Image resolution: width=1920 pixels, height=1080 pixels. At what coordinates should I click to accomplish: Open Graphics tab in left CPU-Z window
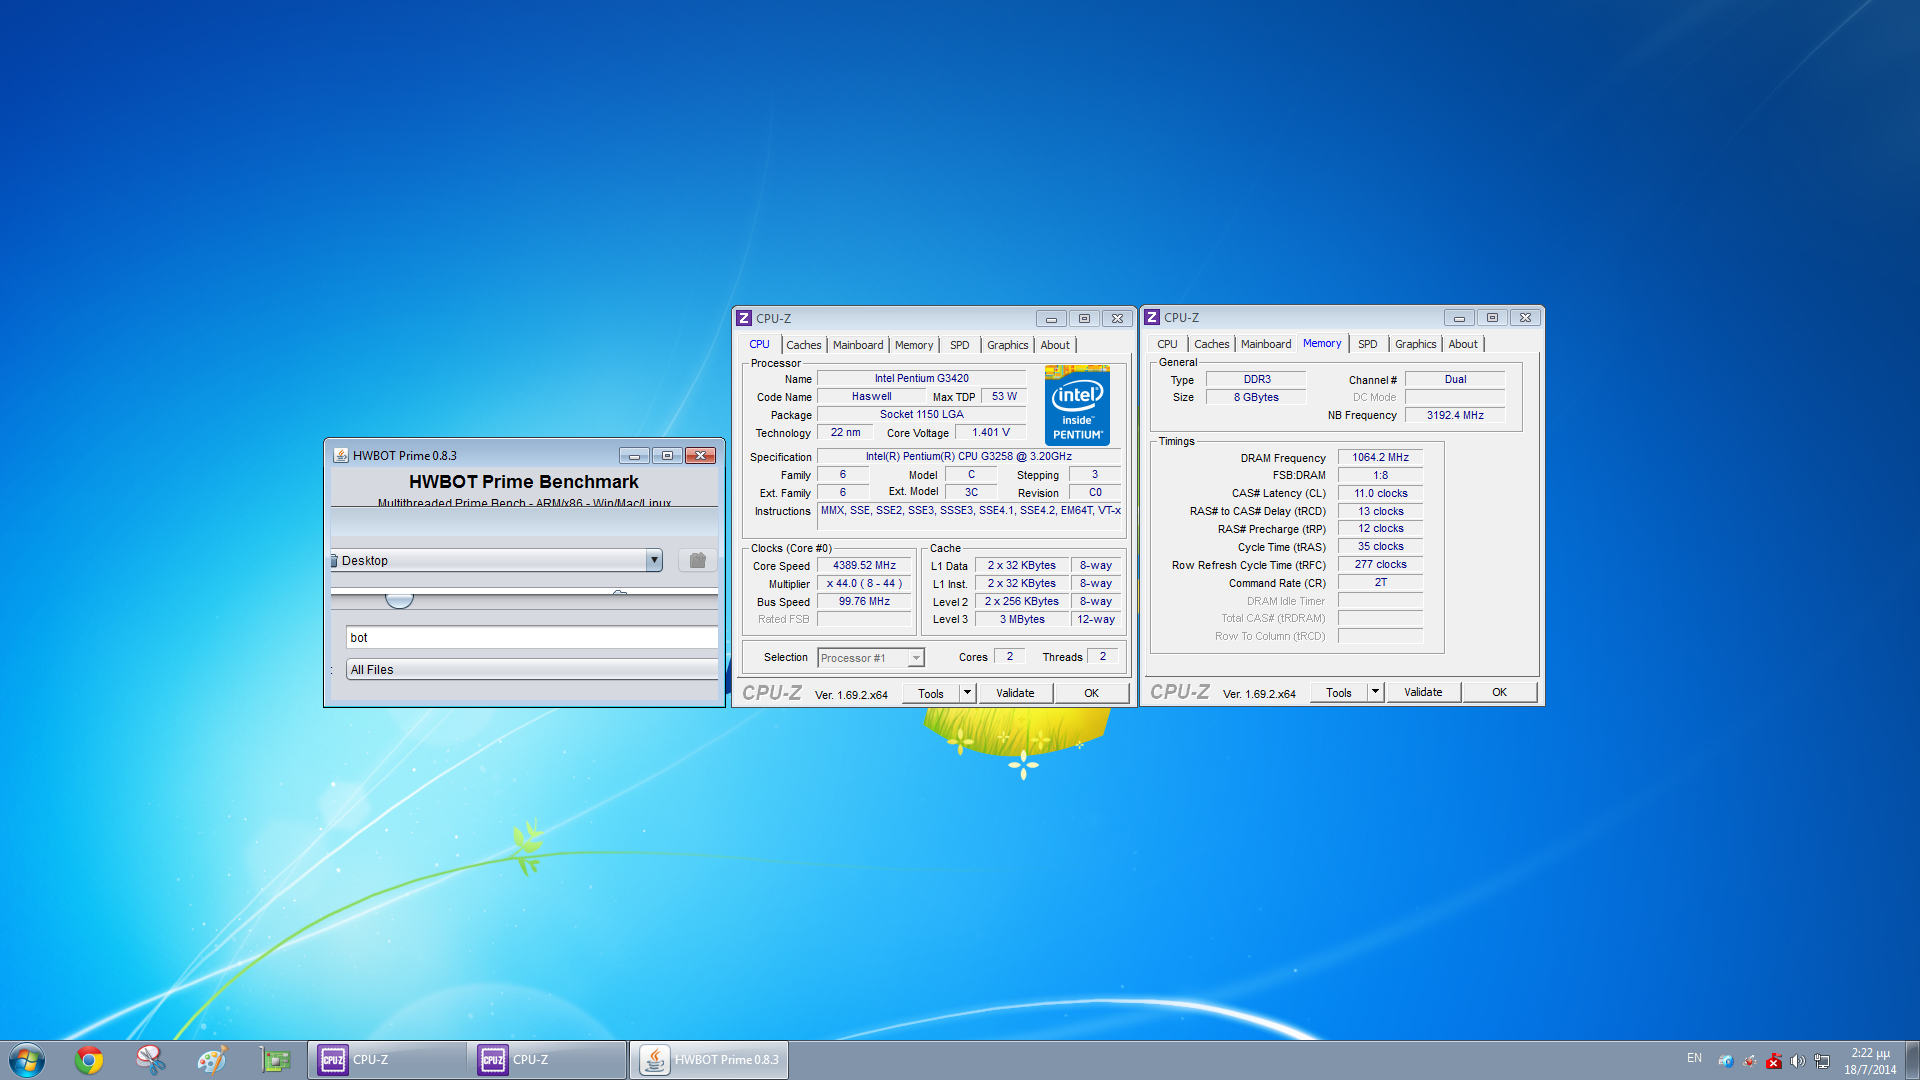(1007, 345)
